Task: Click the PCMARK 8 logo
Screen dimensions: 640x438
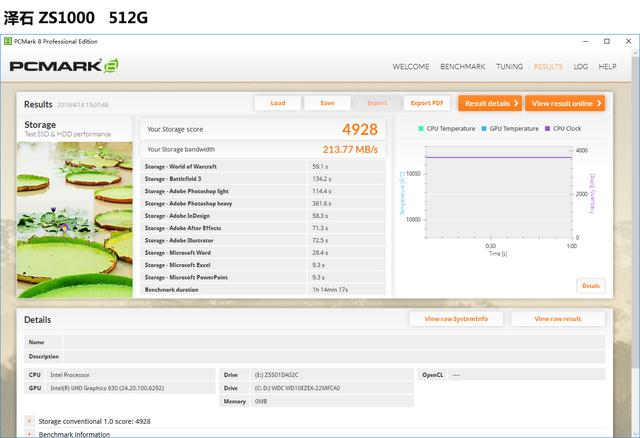Action: (64, 66)
